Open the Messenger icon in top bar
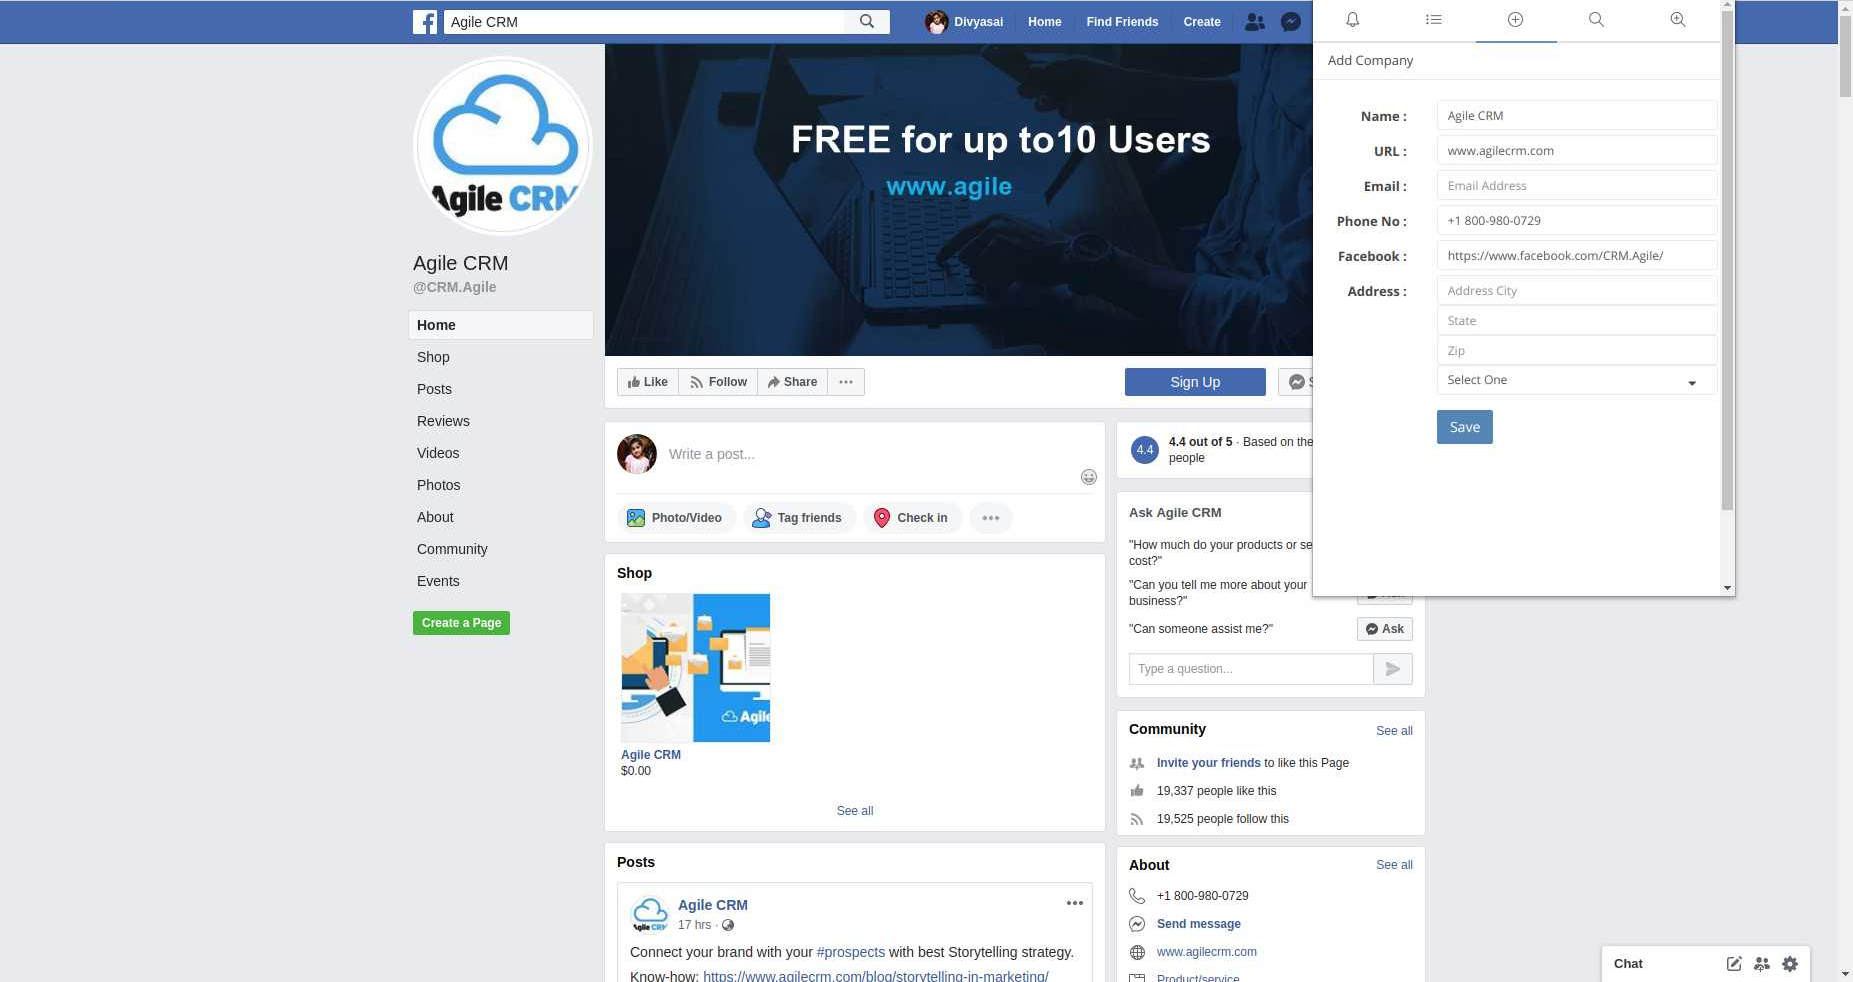Image resolution: width=1853 pixels, height=982 pixels. click(1291, 21)
